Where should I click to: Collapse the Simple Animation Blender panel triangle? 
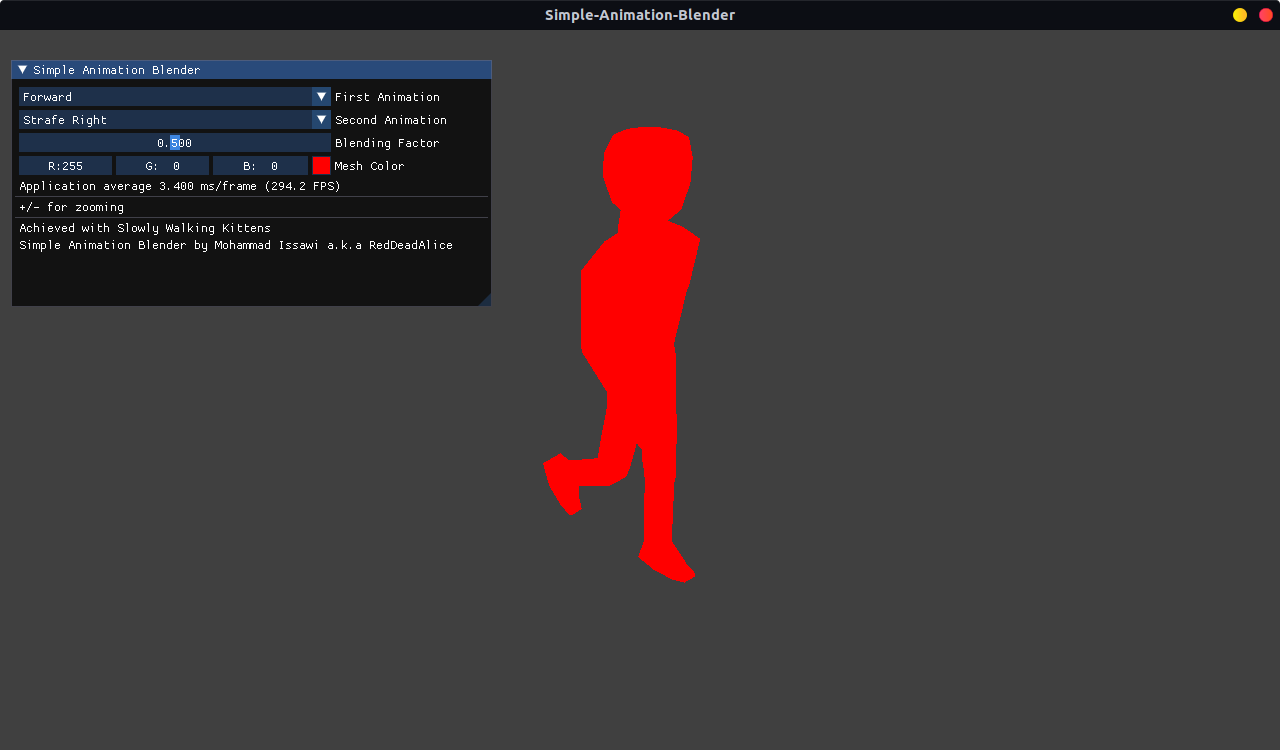click(23, 70)
